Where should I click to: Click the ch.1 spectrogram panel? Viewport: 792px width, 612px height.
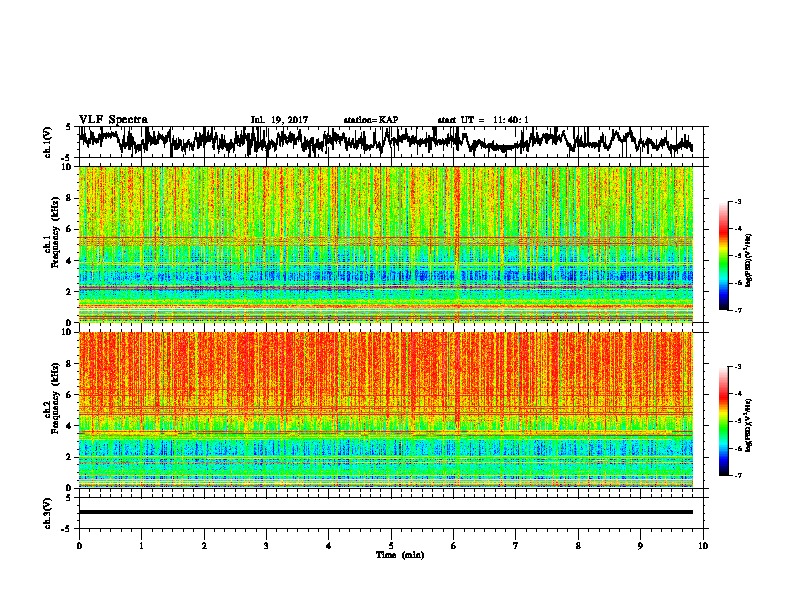(x=386, y=244)
